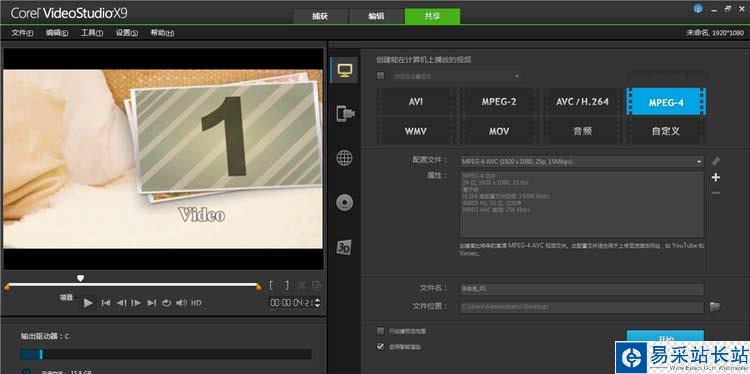Click the 文件位置 file location field
This screenshot has height=374, width=750.
(x=582, y=307)
